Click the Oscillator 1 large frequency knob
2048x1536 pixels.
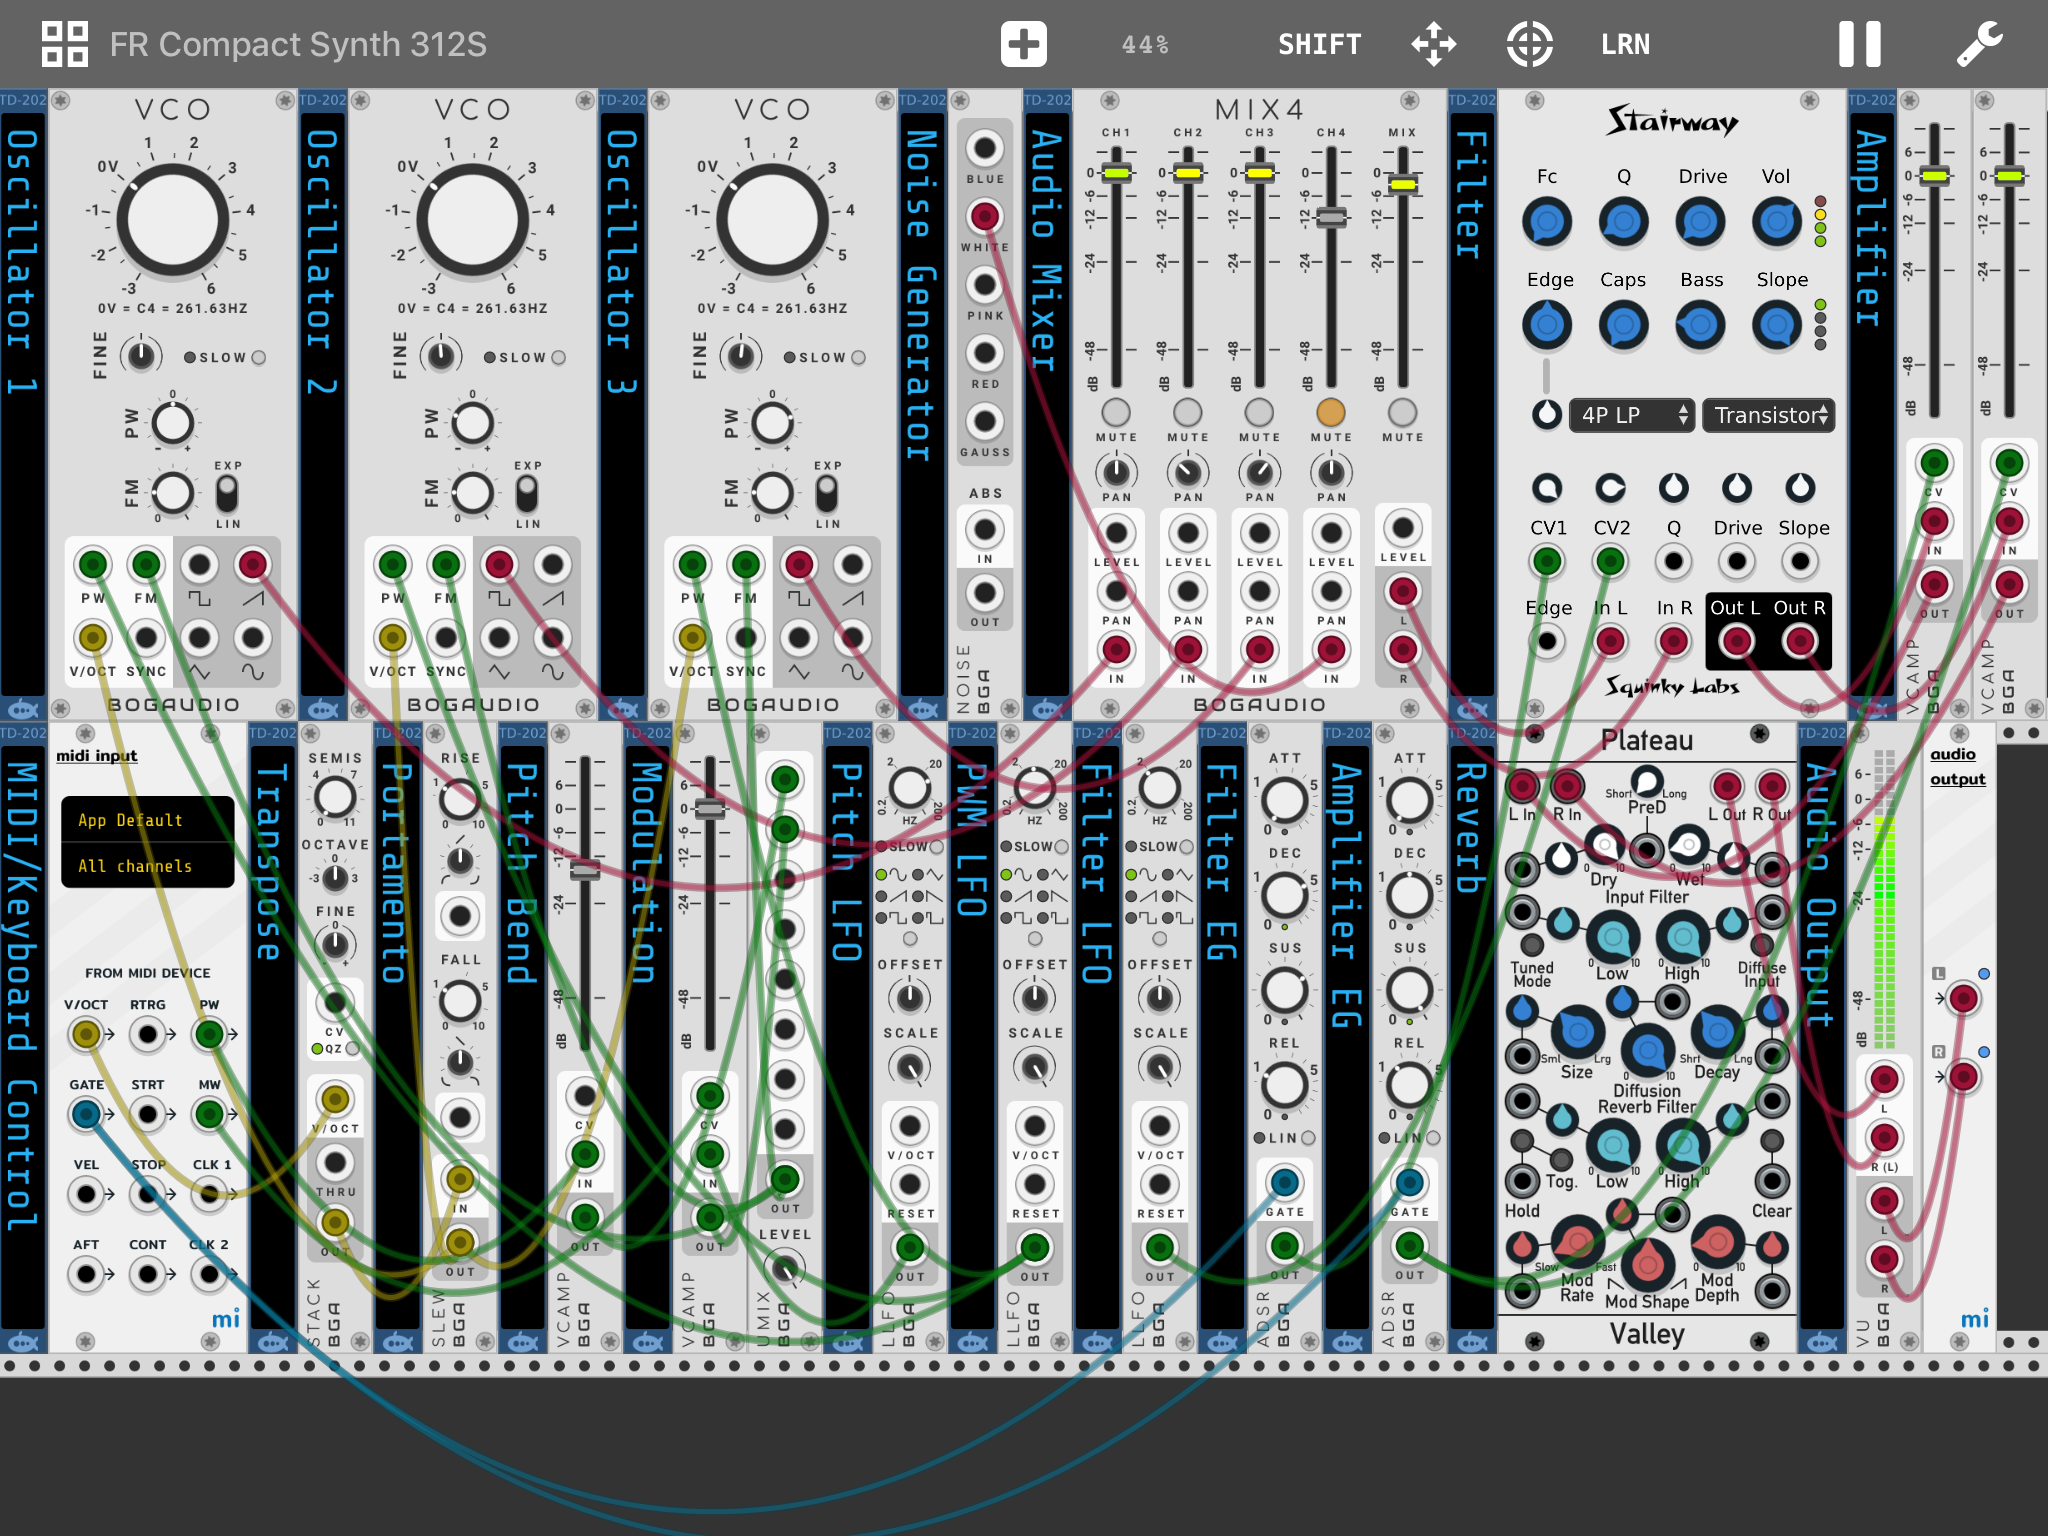pos(173,220)
